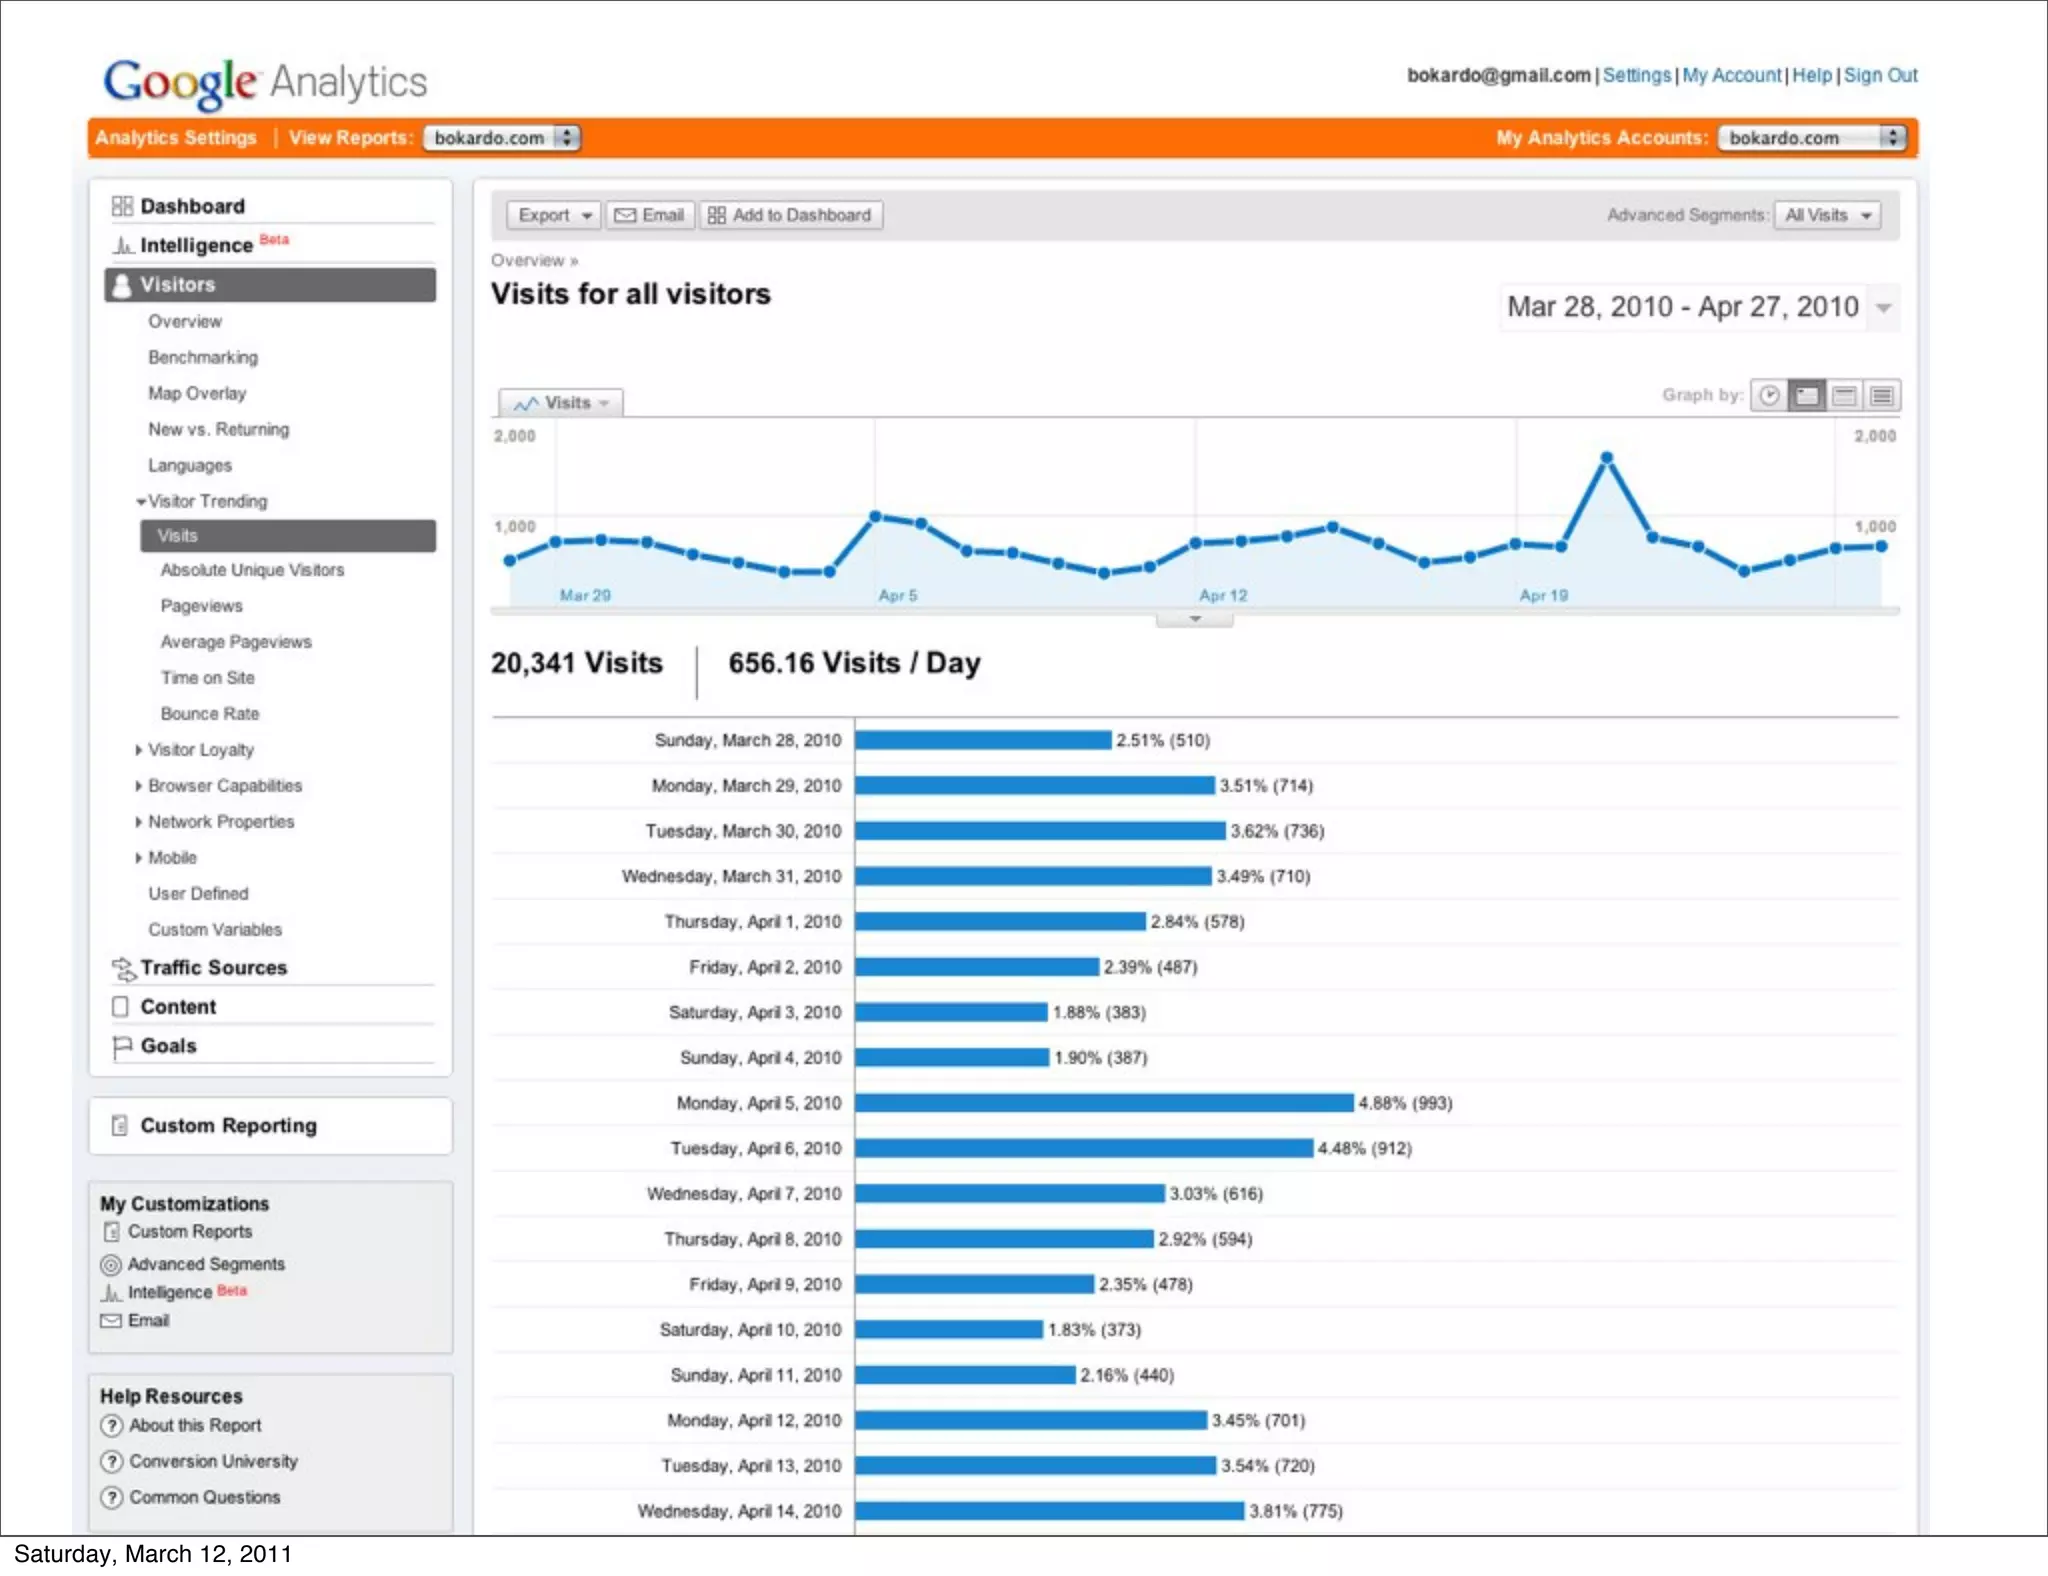Screen dimensions: 2048x1576
Task: Select the graph by week option
Action: pyautogui.click(x=1844, y=396)
